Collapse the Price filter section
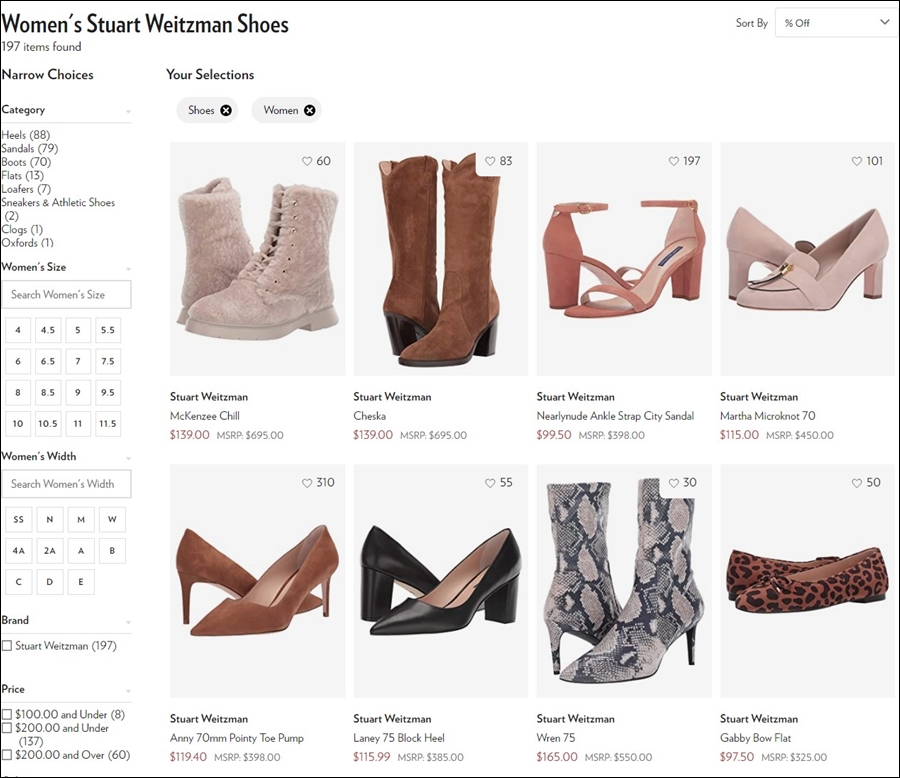Viewport: 900px width, 778px height. tap(129, 691)
